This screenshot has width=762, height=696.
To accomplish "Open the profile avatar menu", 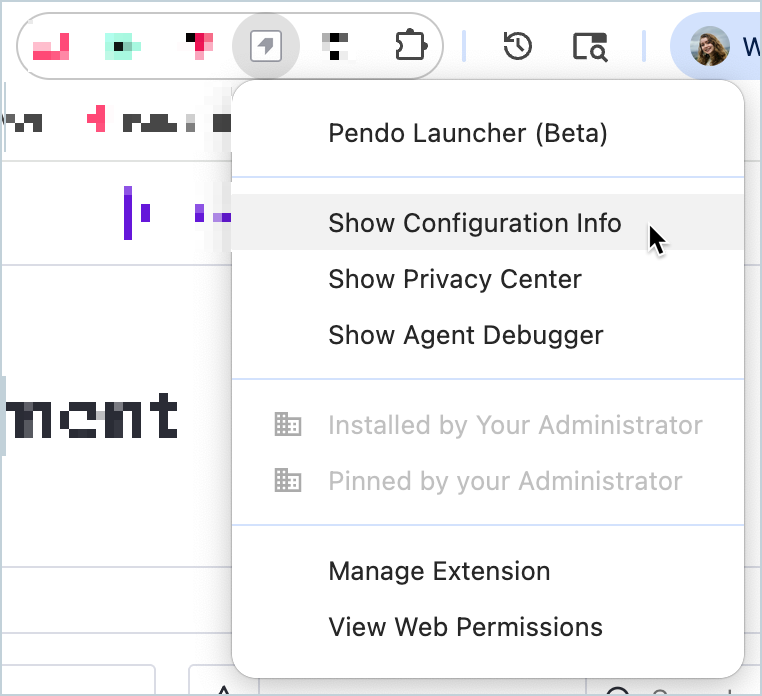I will tap(710, 46).
